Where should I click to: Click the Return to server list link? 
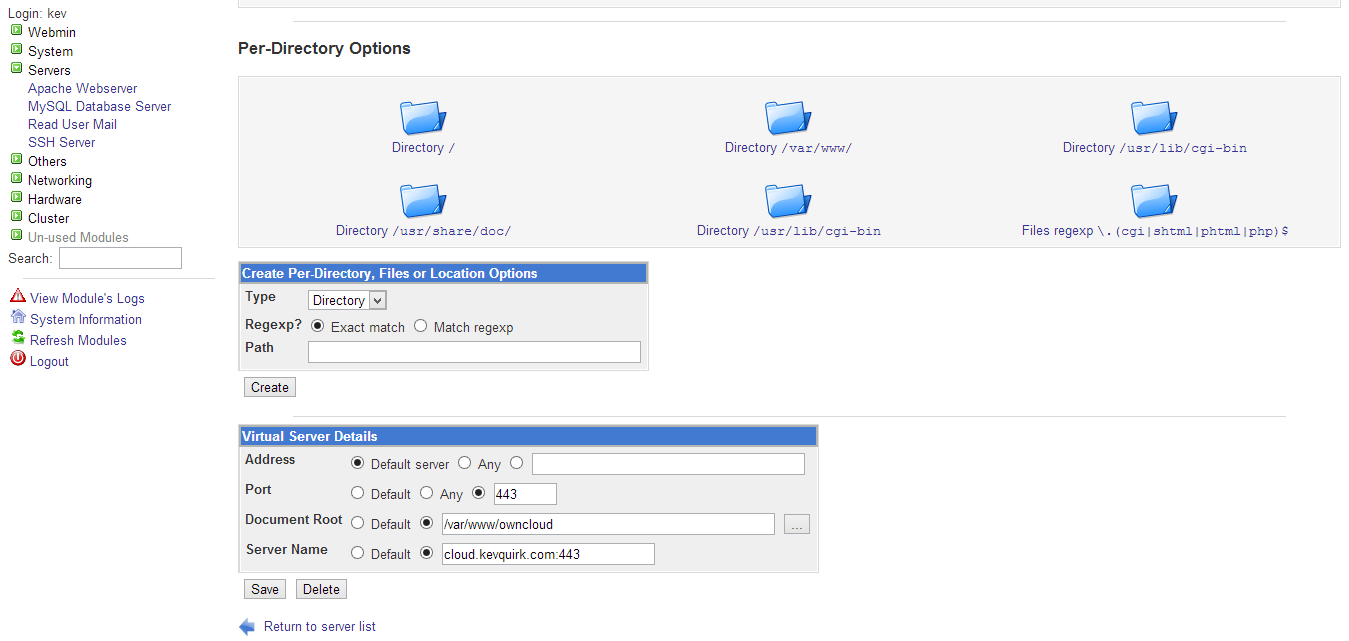(x=319, y=626)
